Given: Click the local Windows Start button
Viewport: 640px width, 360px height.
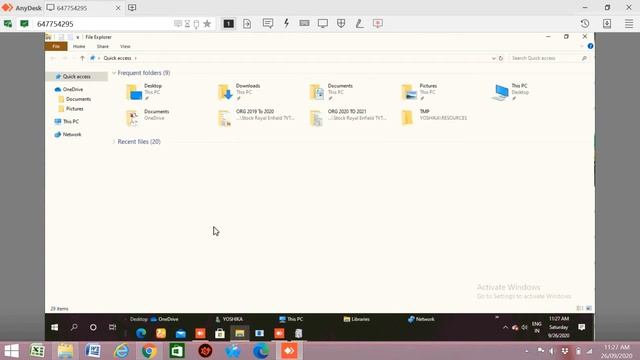Looking at the screenshot, I should tap(11, 351).
